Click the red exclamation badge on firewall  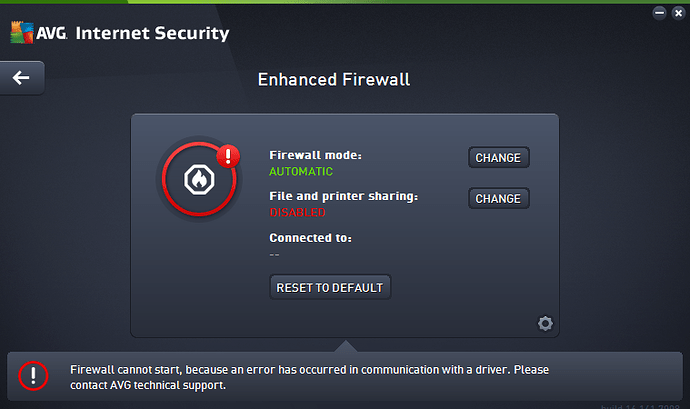point(228,156)
